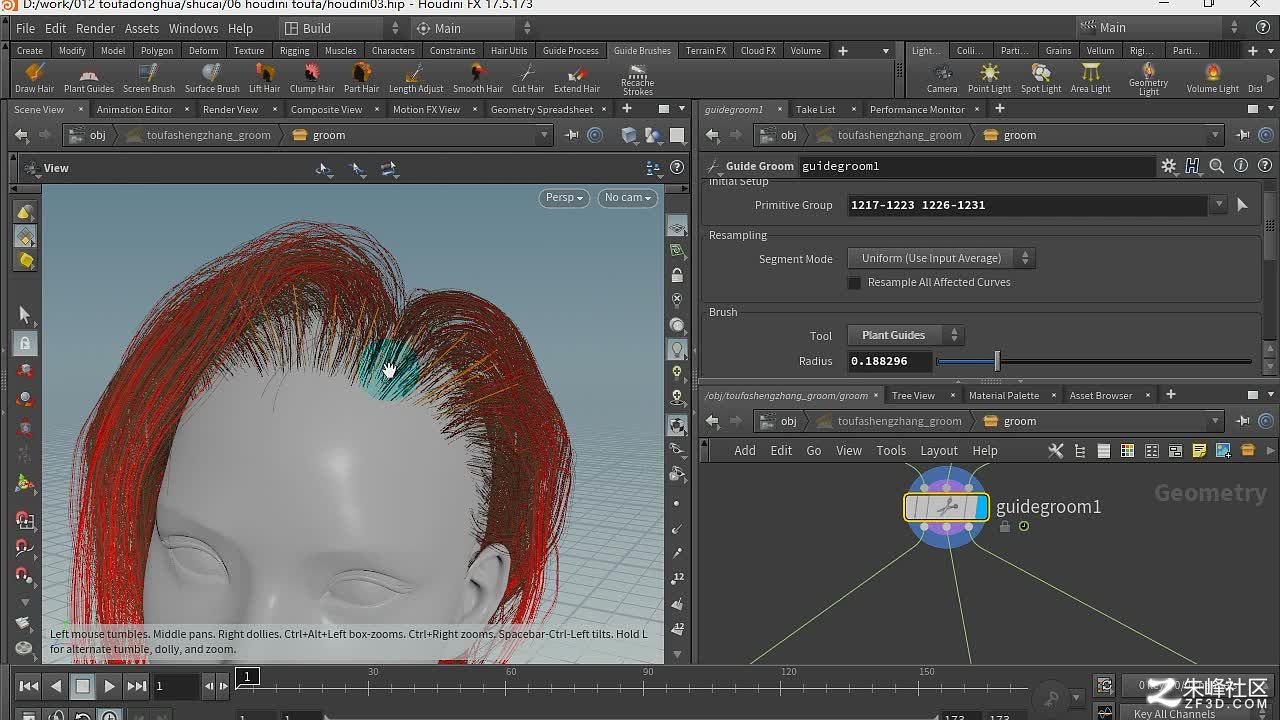The image size is (1280, 720).
Task: Open help for the Guide Groom node
Action: point(1266,166)
